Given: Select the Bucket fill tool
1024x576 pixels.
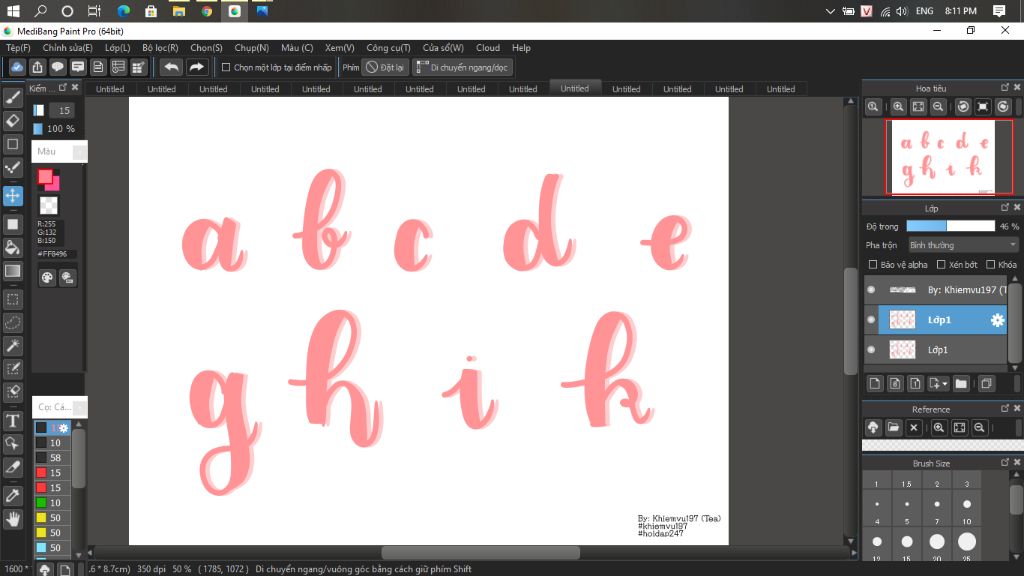Looking at the screenshot, I should [x=13, y=248].
